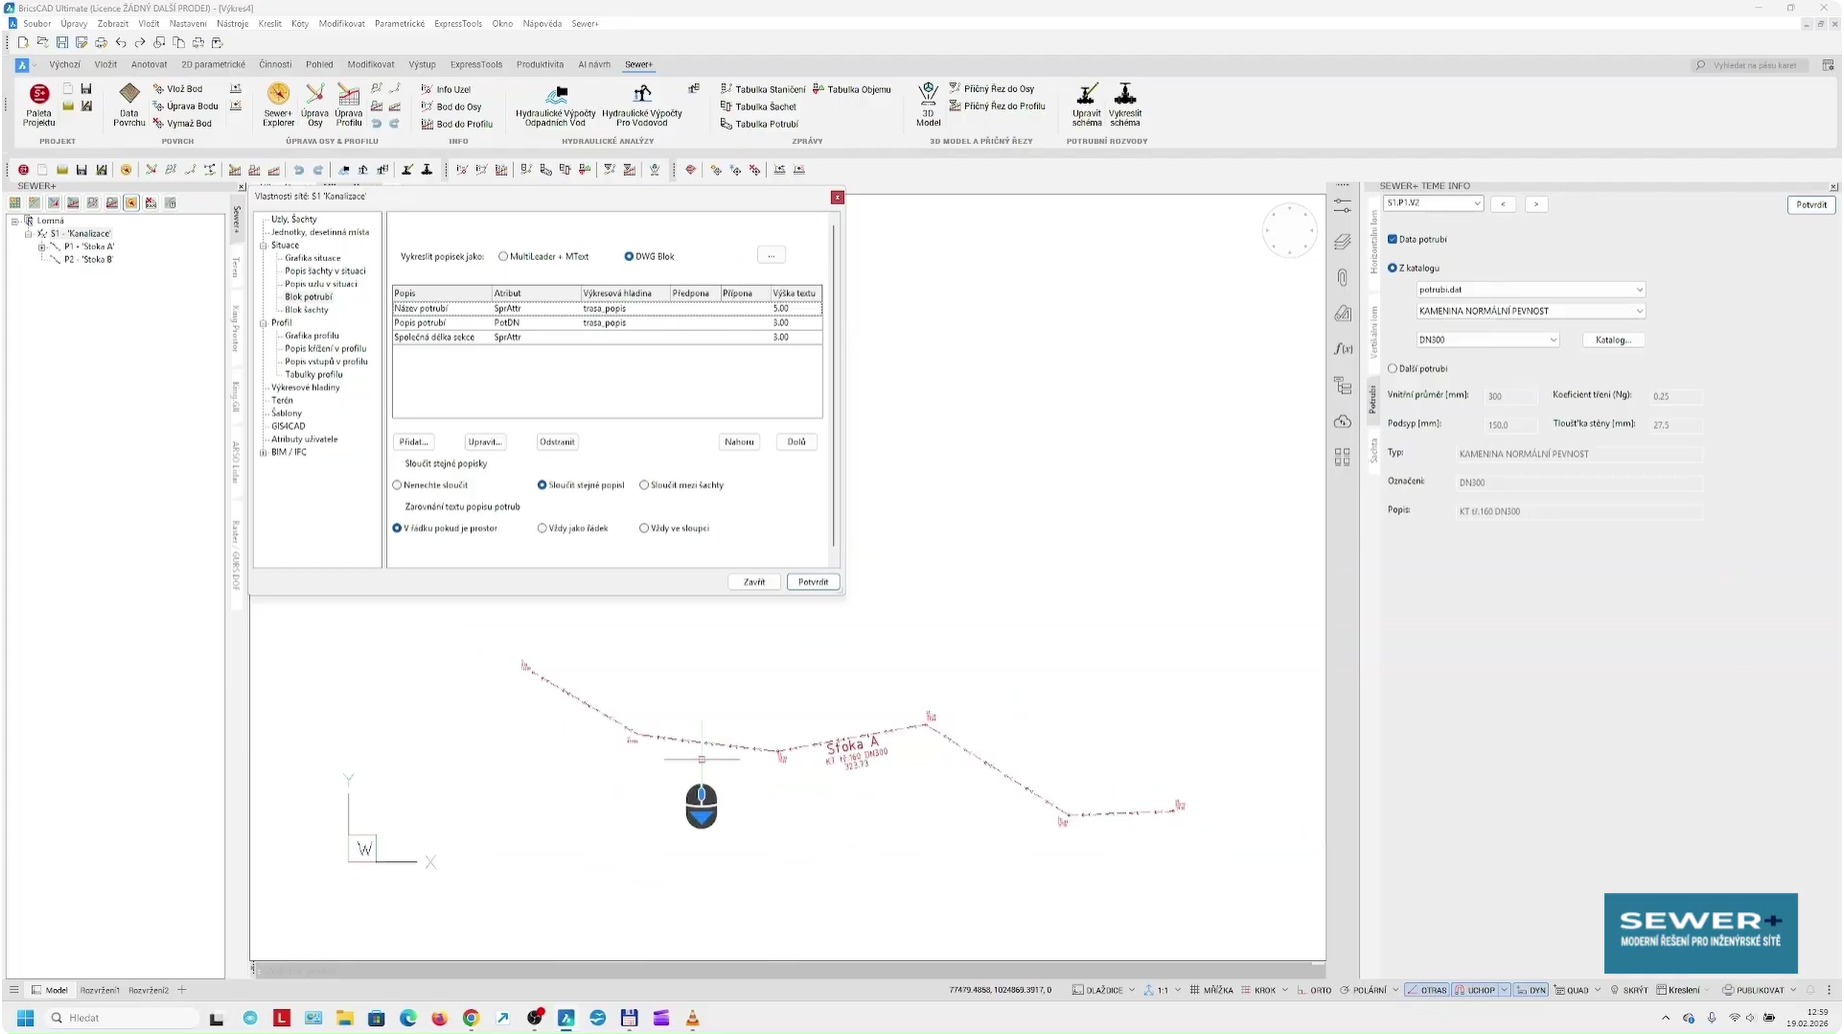Select the Nenechte sloučit radio option
This screenshot has height=1034, width=1844.
[x=398, y=485]
